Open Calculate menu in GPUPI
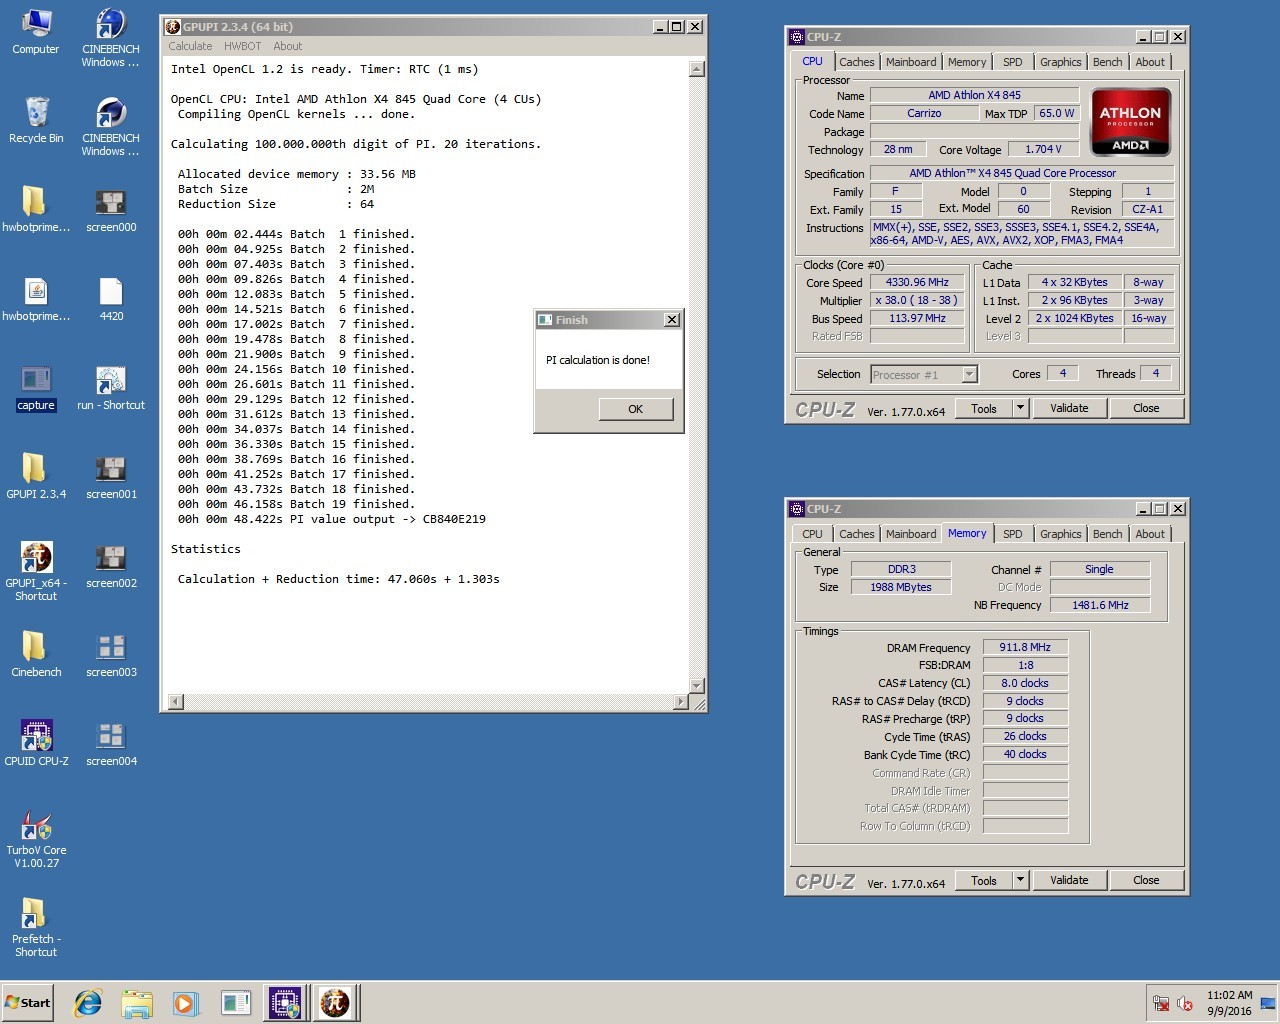The width and height of the screenshot is (1280, 1024). click(190, 46)
